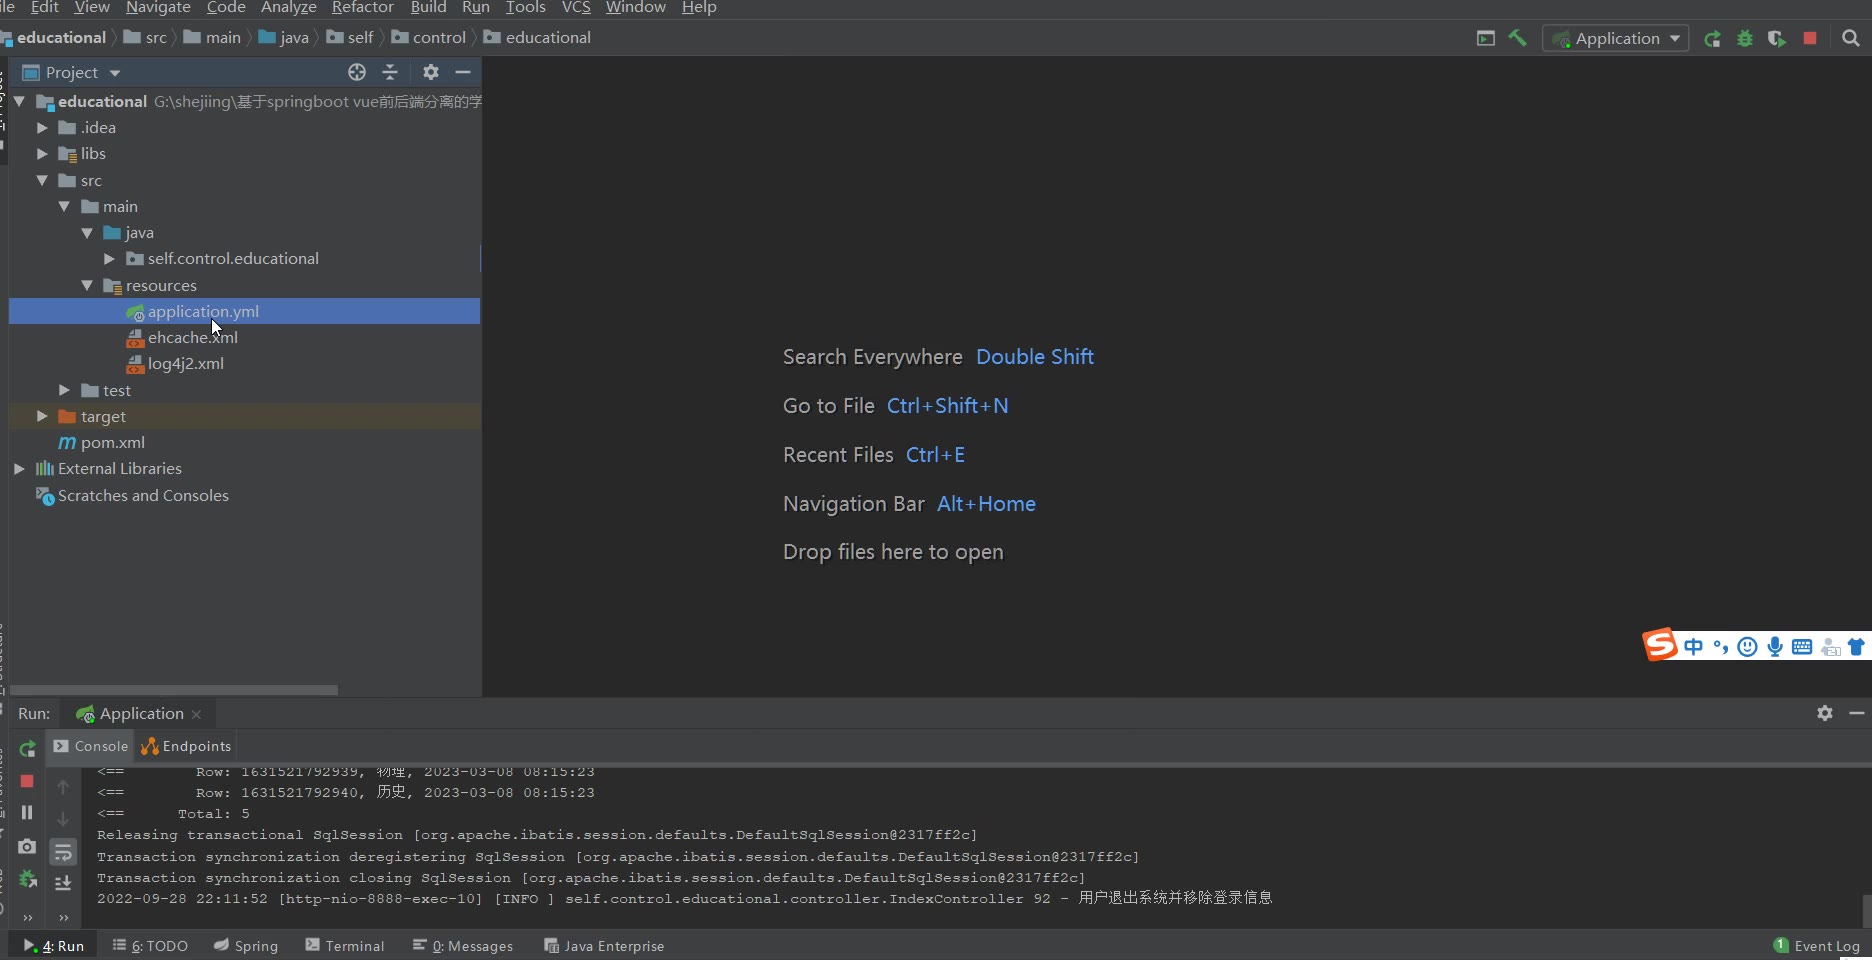Open Run panel settings gear
The height and width of the screenshot is (960, 1872).
pyautogui.click(x=1825, y=713)
